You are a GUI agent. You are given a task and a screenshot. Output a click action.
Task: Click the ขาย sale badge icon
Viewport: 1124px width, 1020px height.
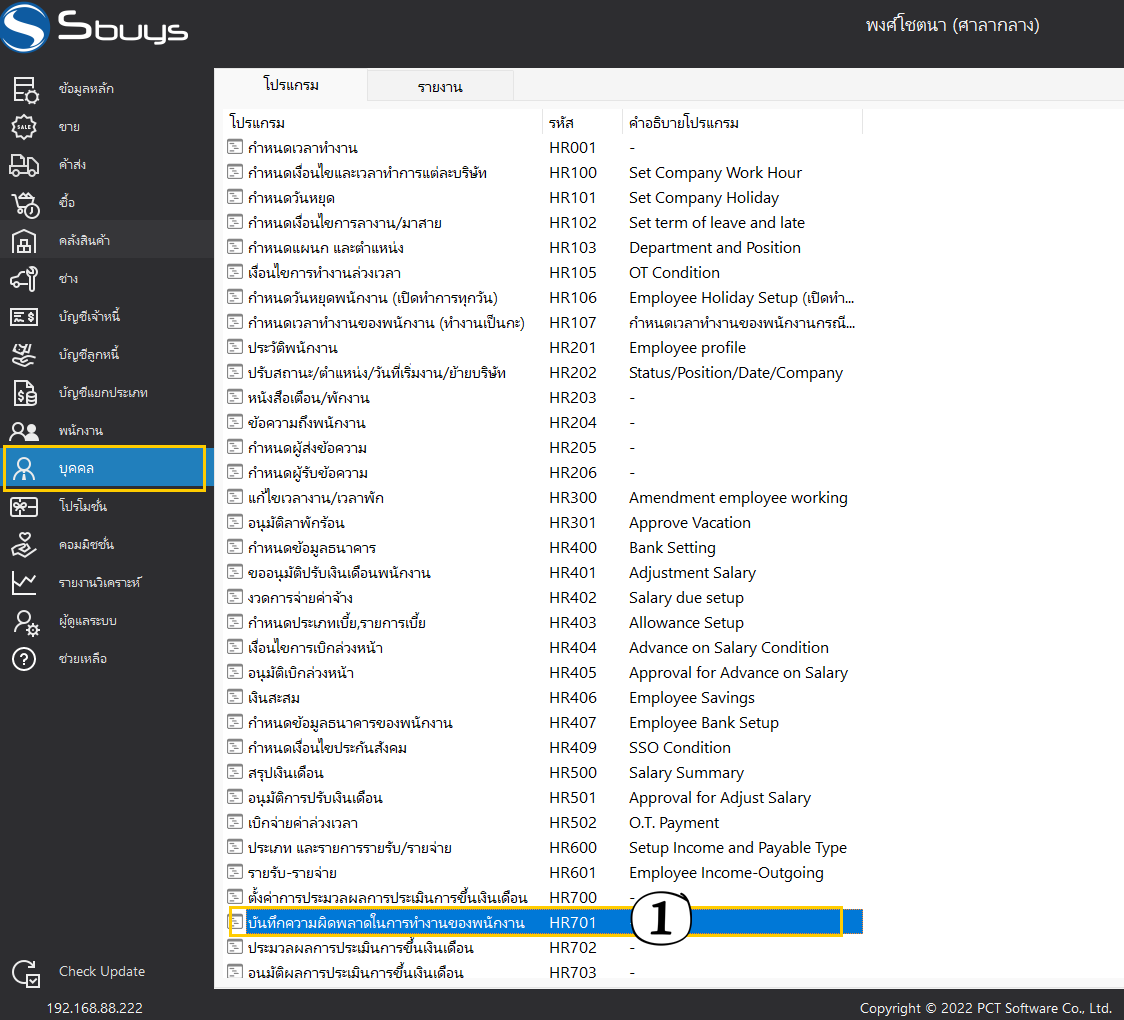click(24, 127)
